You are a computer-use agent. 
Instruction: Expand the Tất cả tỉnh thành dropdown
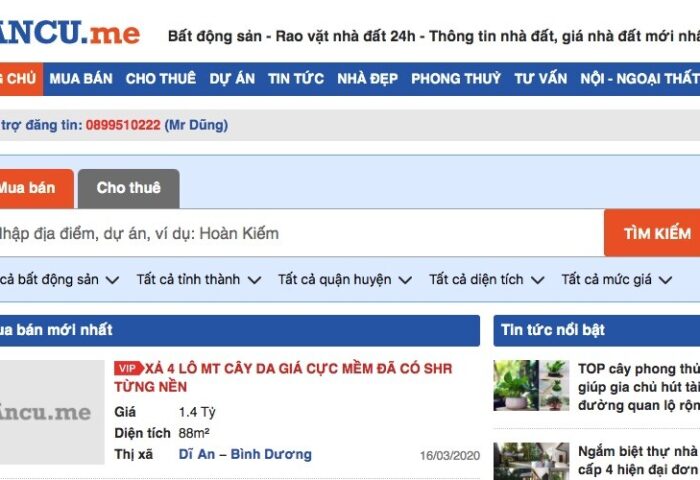pyautogui.click(x=199, y=280)
